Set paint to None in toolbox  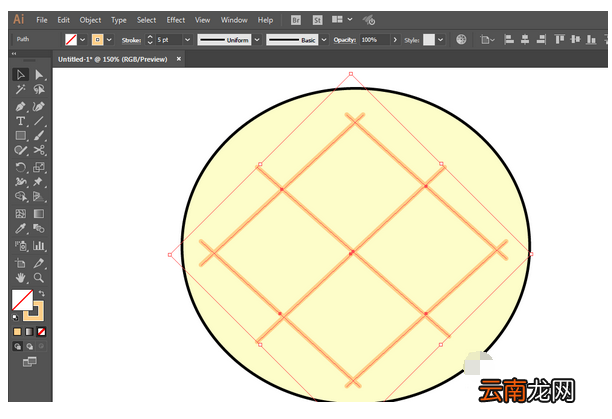pos(41,332)
